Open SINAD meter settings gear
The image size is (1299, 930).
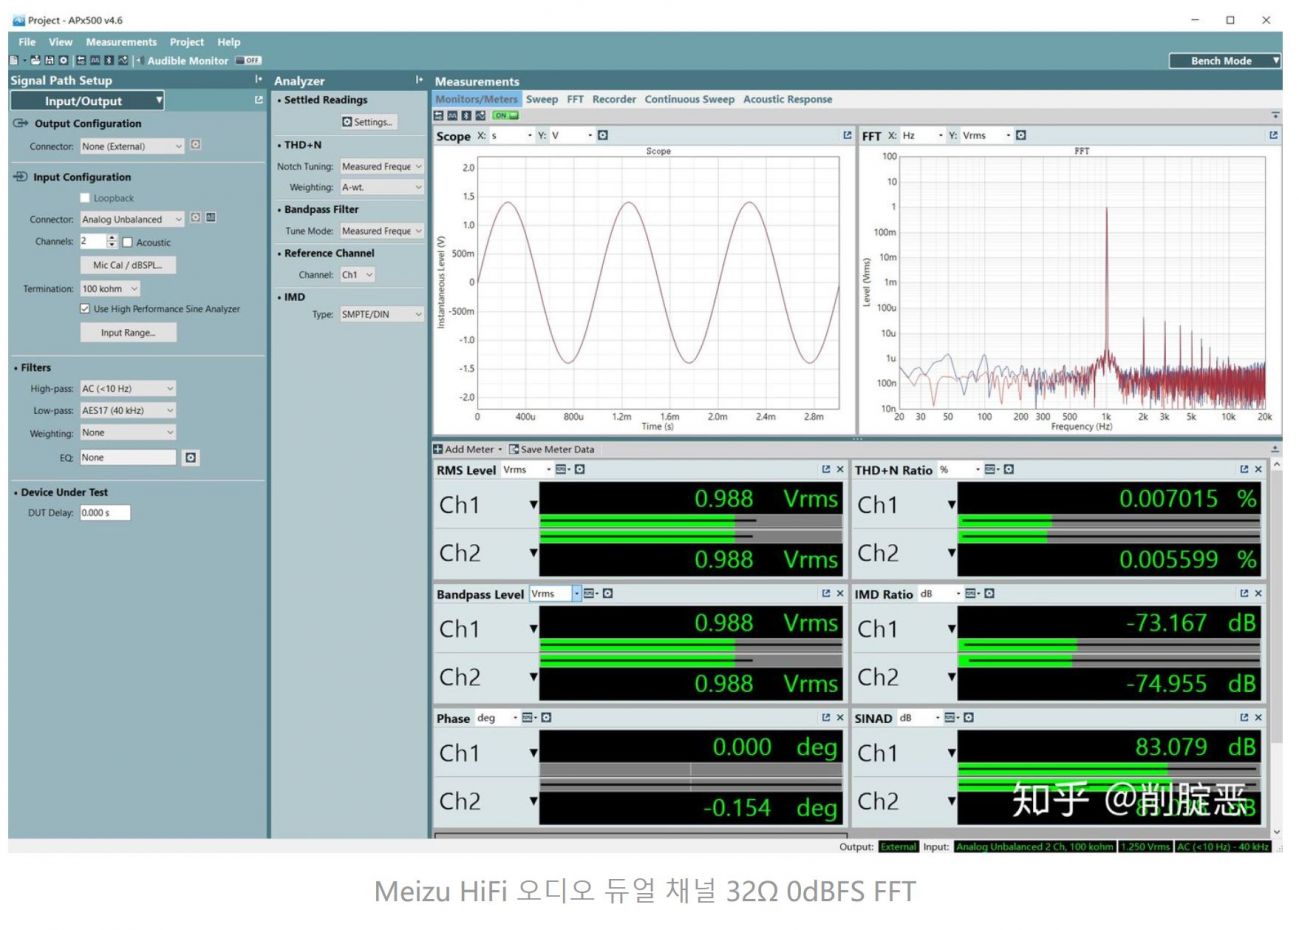(x=969, y=717)
